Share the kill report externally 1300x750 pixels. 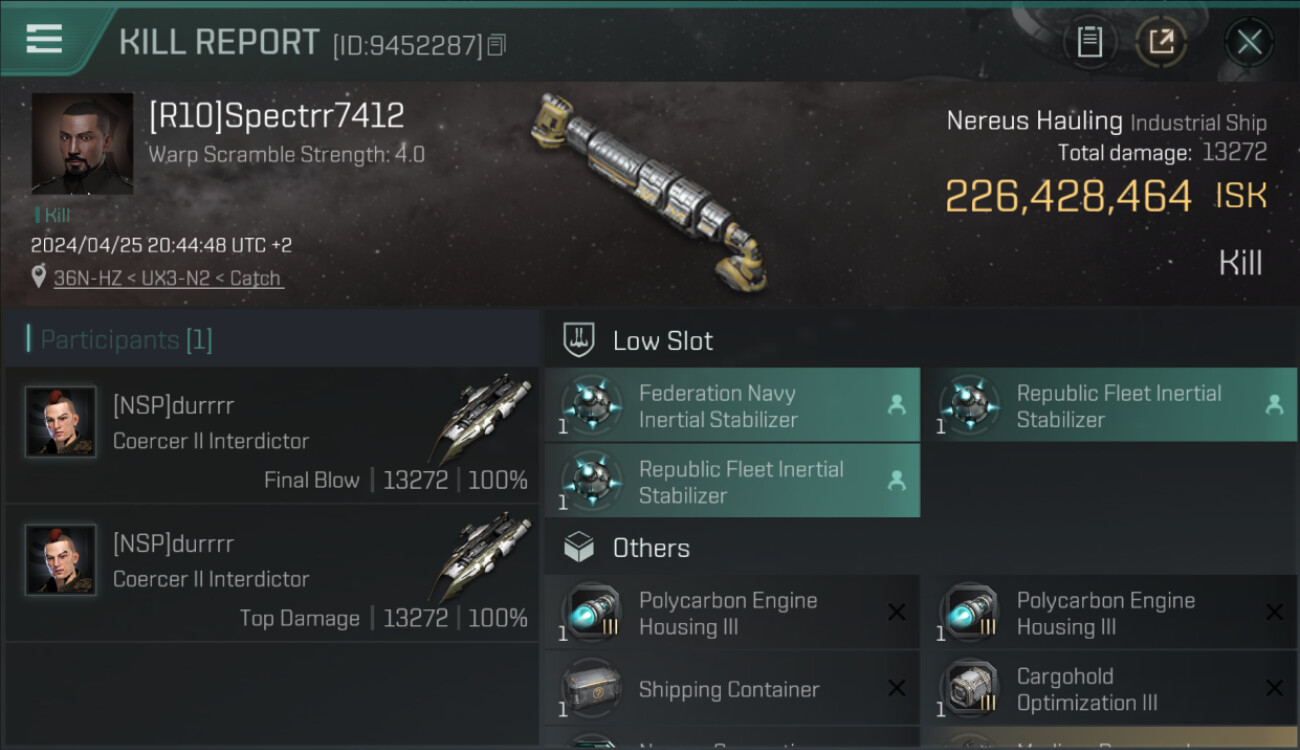click(1161, 42)
